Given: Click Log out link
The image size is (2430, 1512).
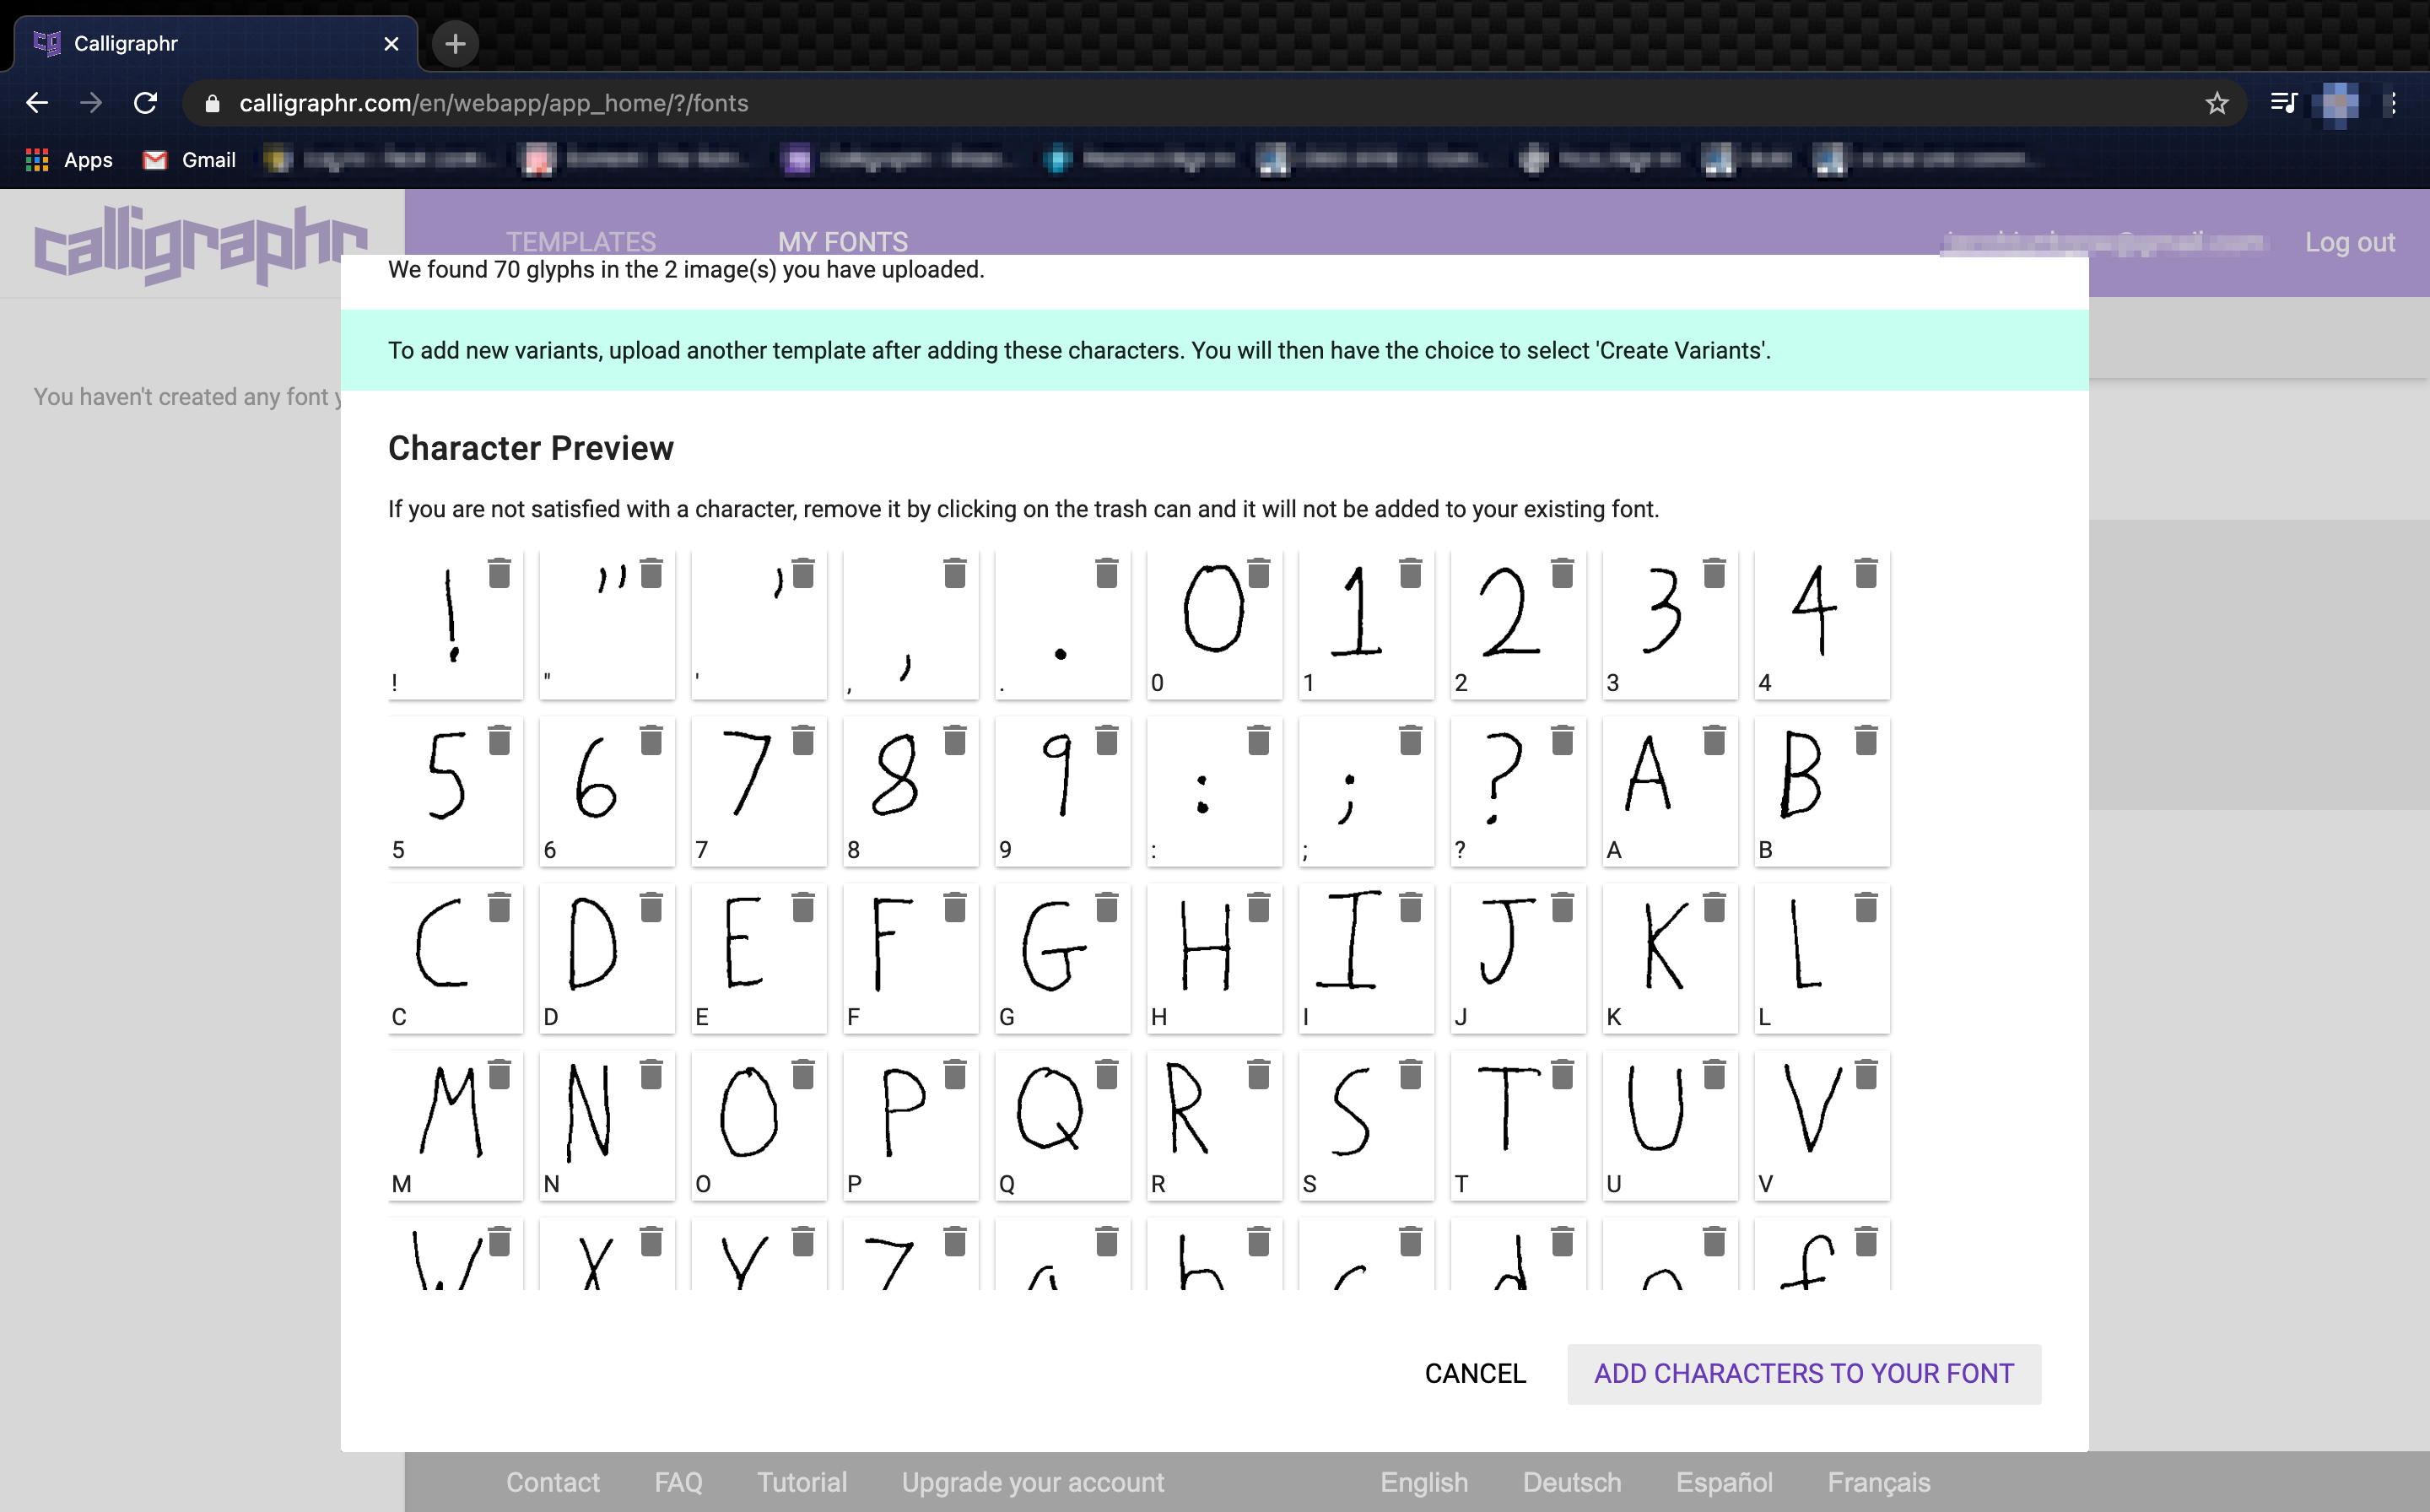Looking at the screenshot, I should tap(2348, 244).
